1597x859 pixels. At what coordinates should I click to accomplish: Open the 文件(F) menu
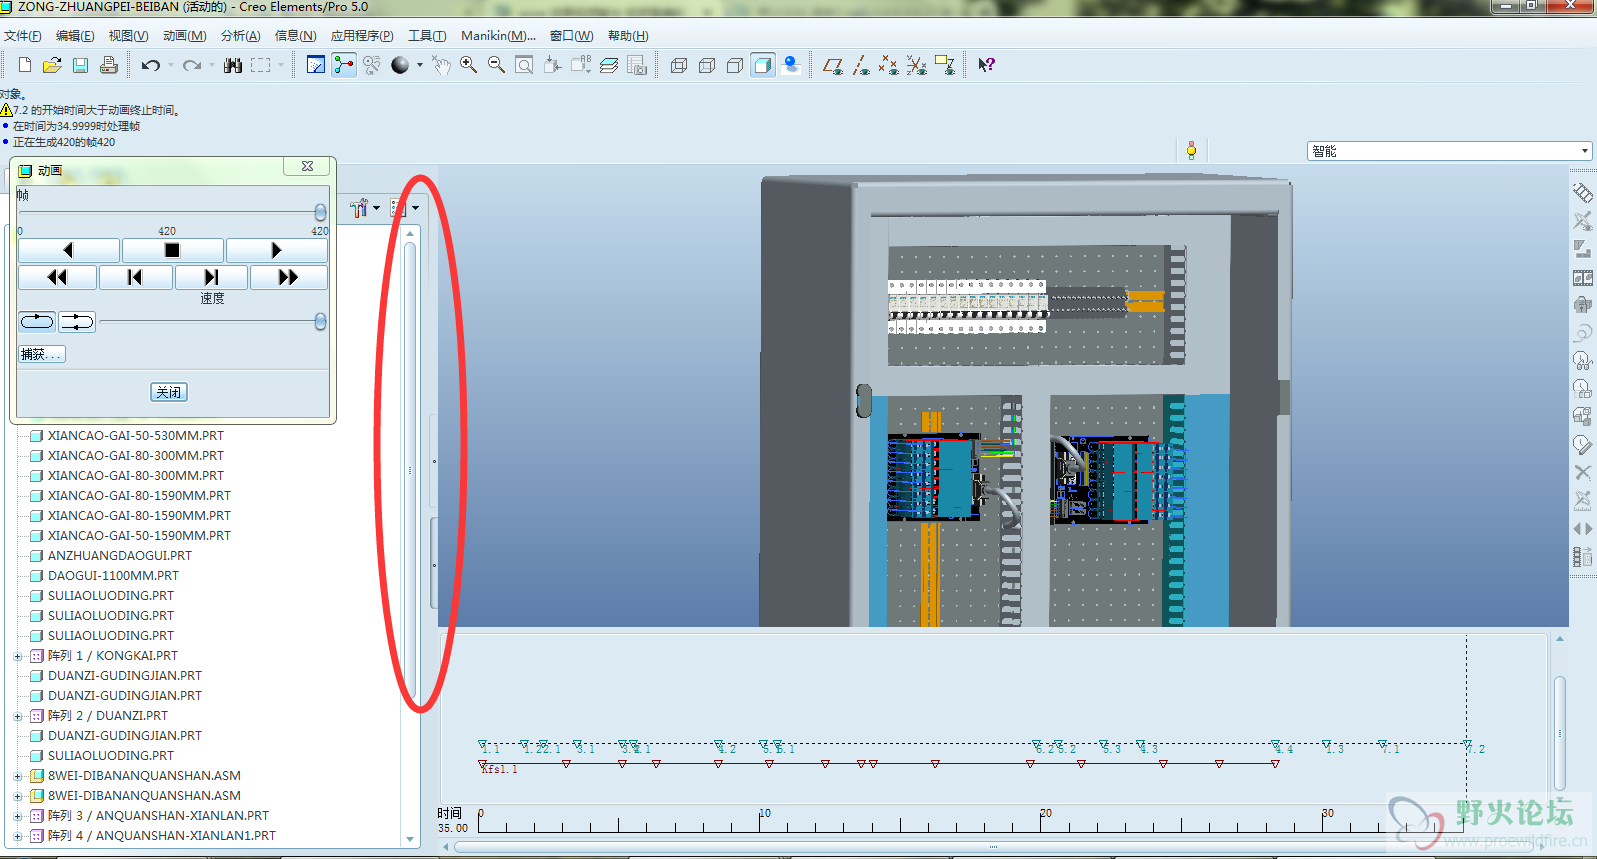[22, 36]
